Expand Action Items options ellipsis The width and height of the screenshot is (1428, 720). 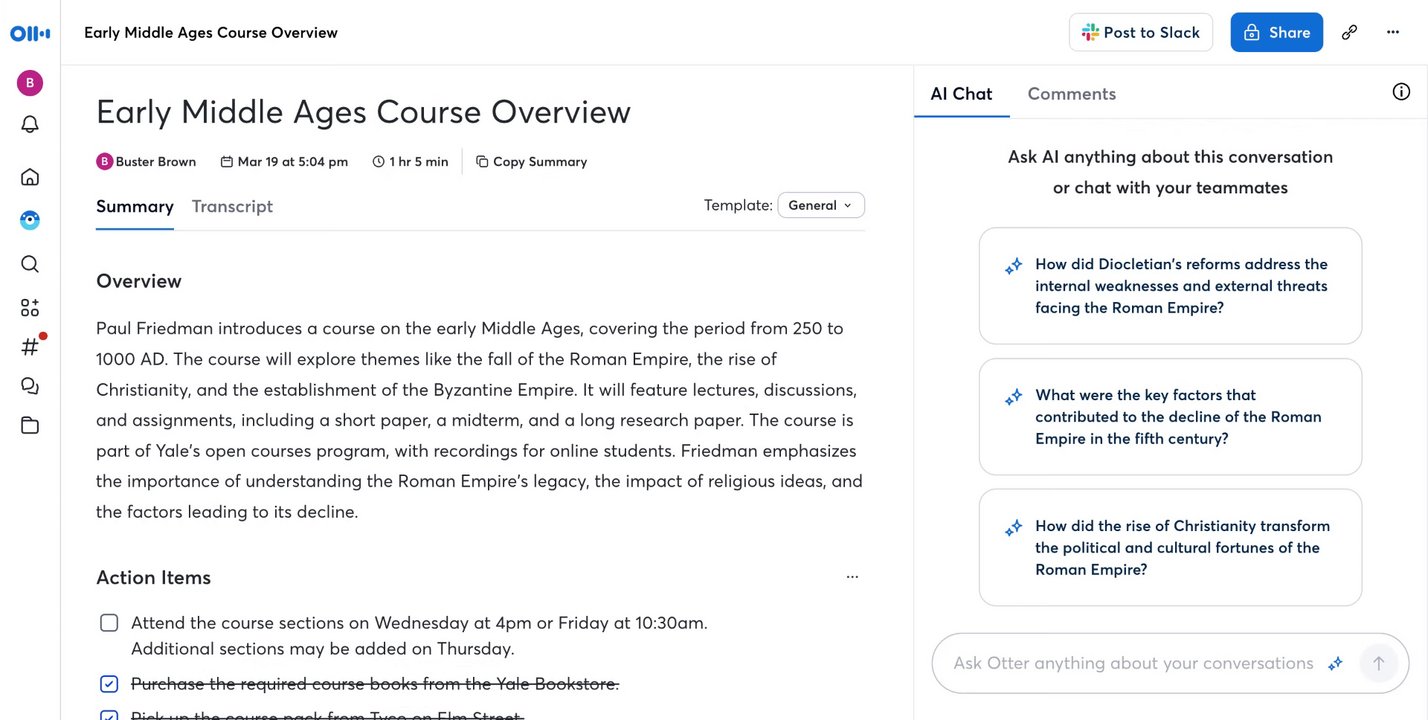pos(852,577)
